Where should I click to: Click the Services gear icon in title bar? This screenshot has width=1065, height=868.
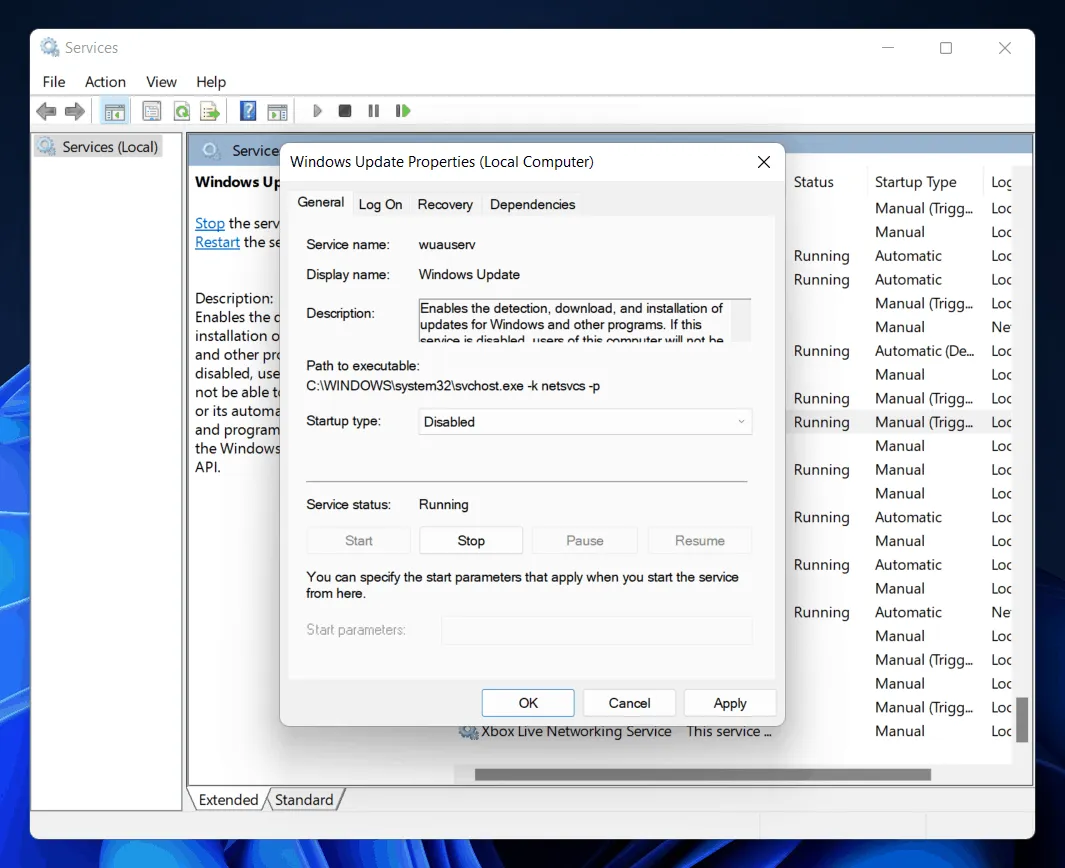click(x=50, y=48)
